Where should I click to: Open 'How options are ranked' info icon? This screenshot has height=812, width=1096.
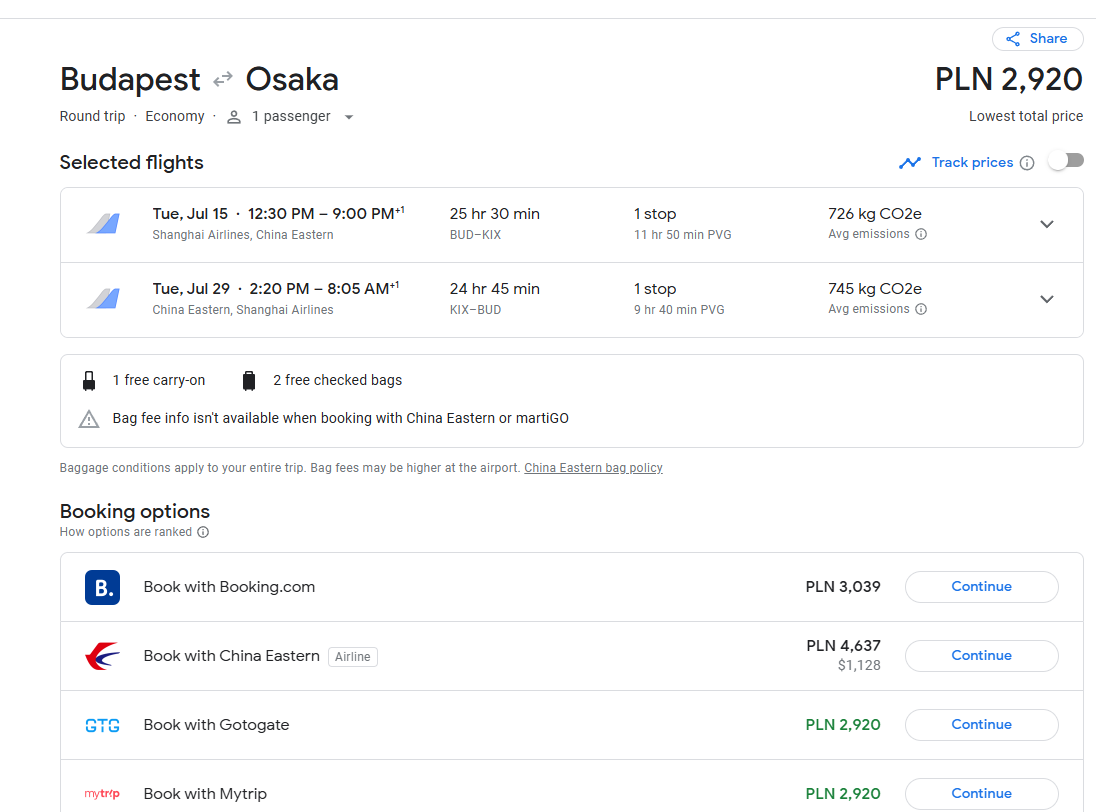203,532
